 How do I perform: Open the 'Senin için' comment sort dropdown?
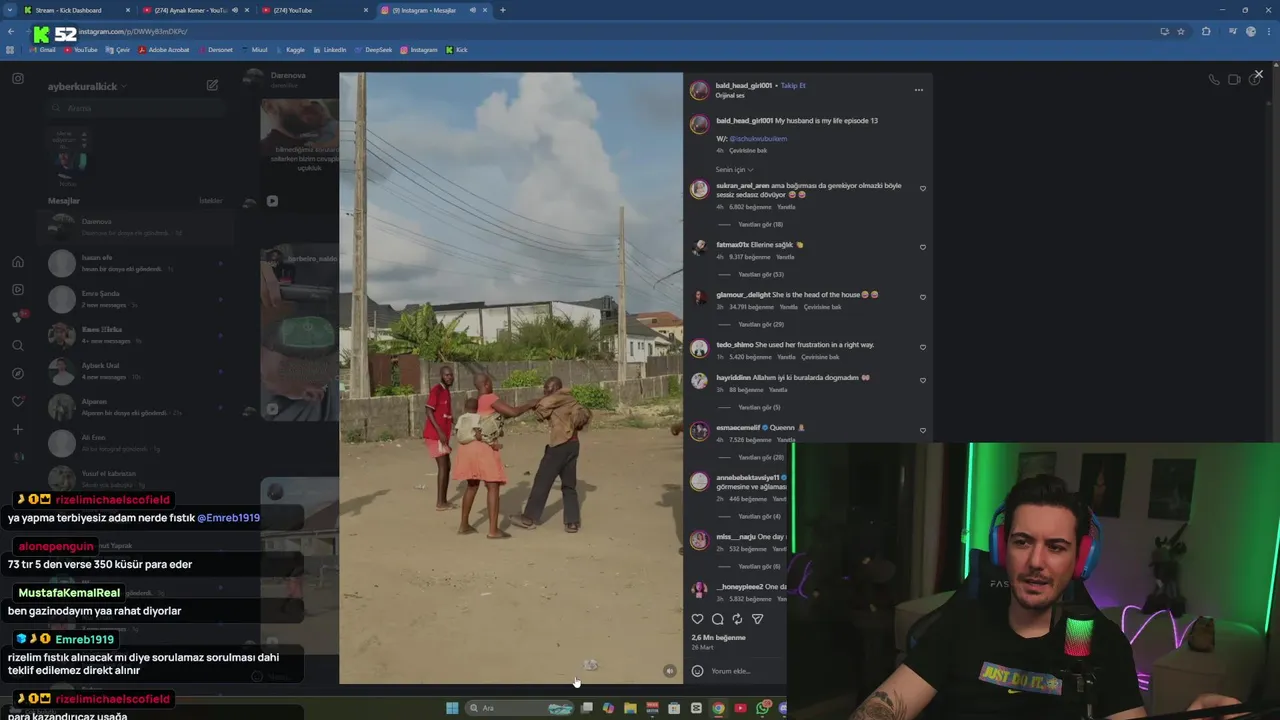[x=734, y=170]
